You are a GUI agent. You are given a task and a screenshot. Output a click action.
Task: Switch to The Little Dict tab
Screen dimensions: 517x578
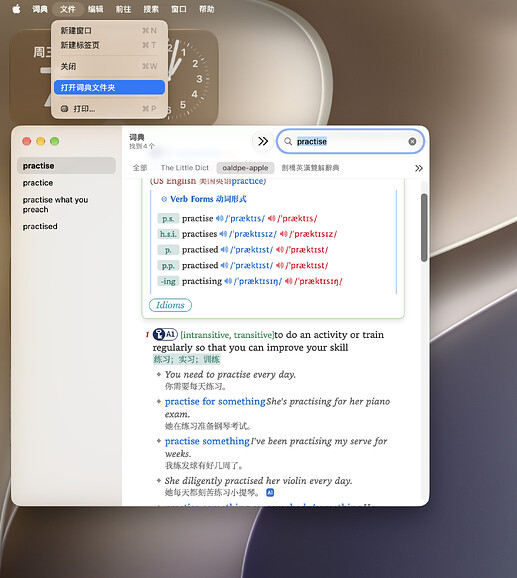(x=185, y=168)
